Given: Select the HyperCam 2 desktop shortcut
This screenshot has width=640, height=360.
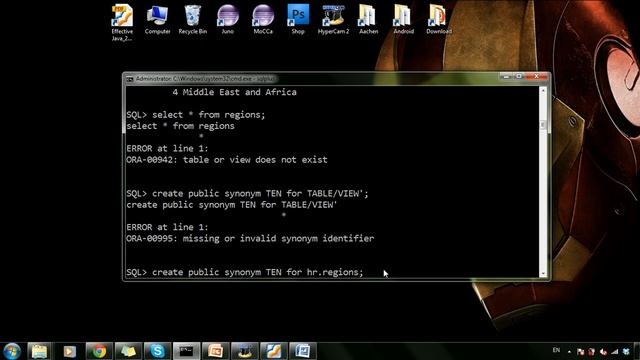Looking at the screenshot, I should (333, 20).
